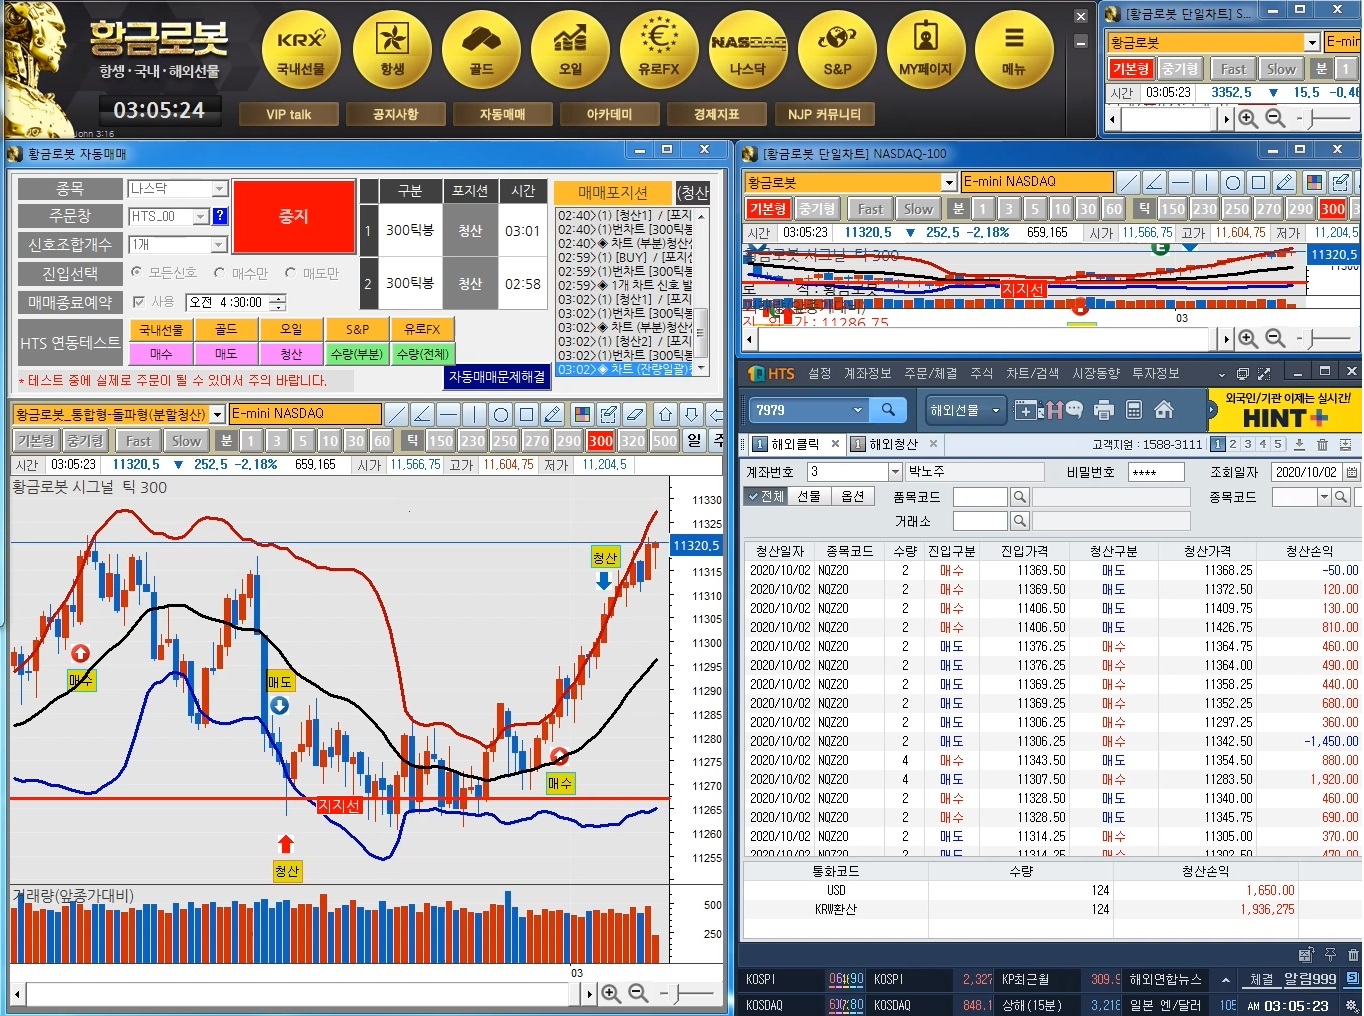The height and width of the screenshot is (1016, 1364).
Task: Open the 계좌번호 dropdown
Action: pyautogui.click(x=895, y=472)
